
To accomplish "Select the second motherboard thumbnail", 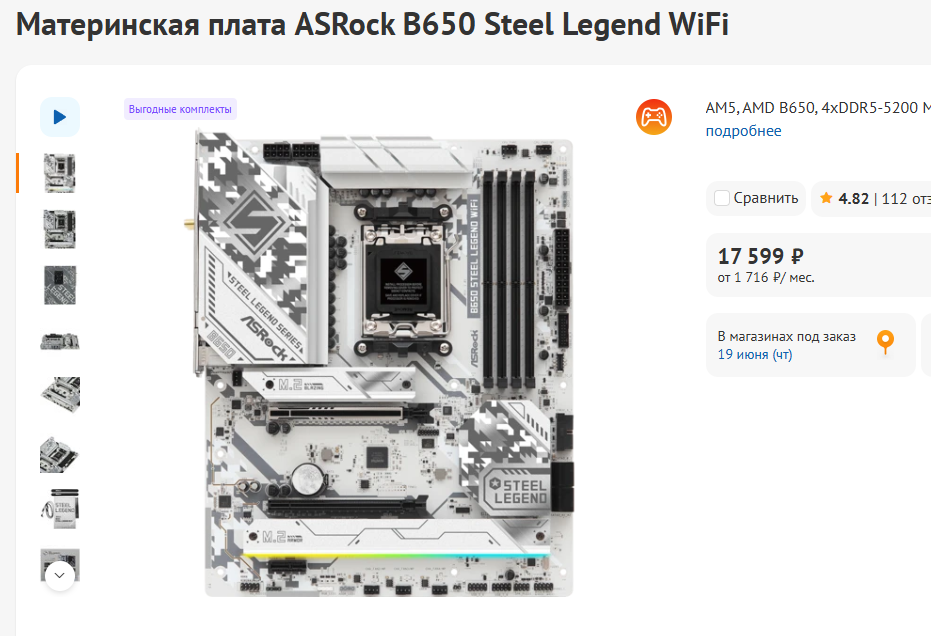I will pos(59,229).
